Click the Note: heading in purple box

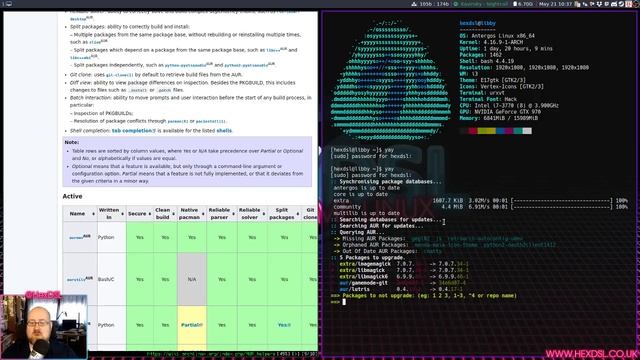tap(72, 142)
